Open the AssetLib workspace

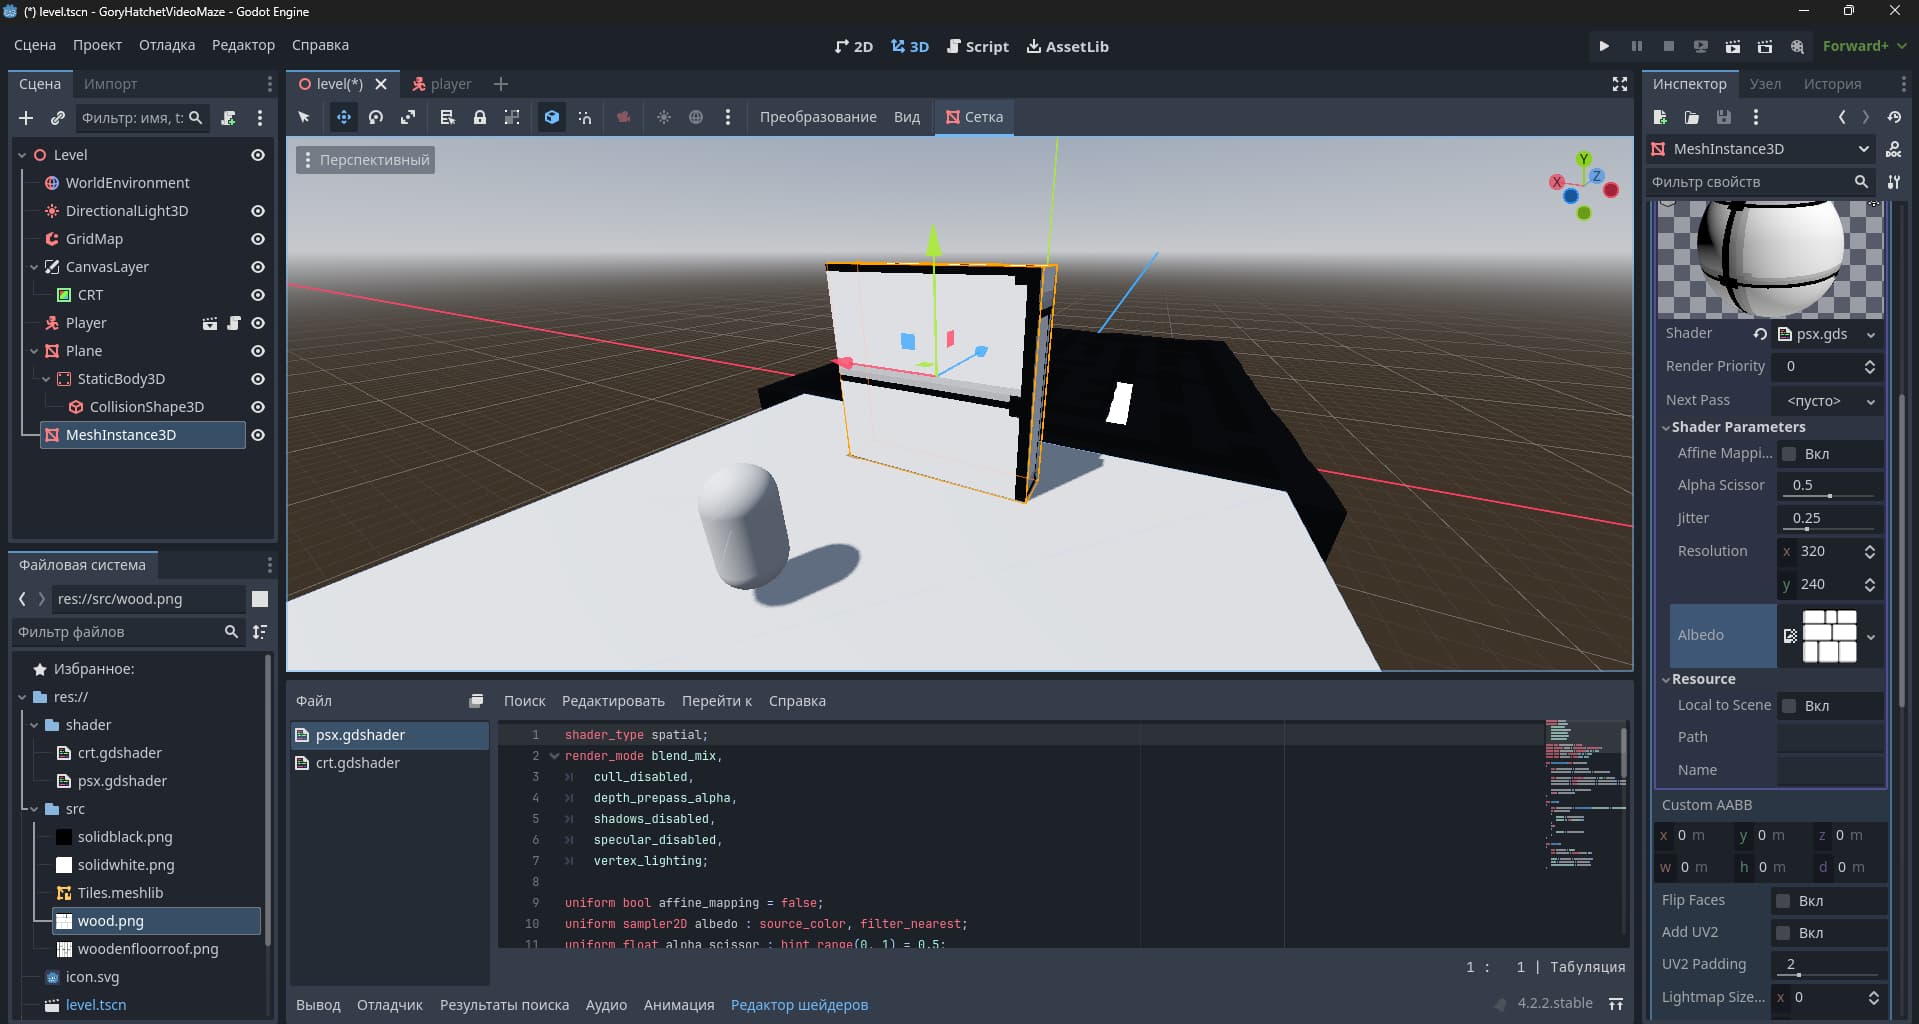[x=1066, y=46]
